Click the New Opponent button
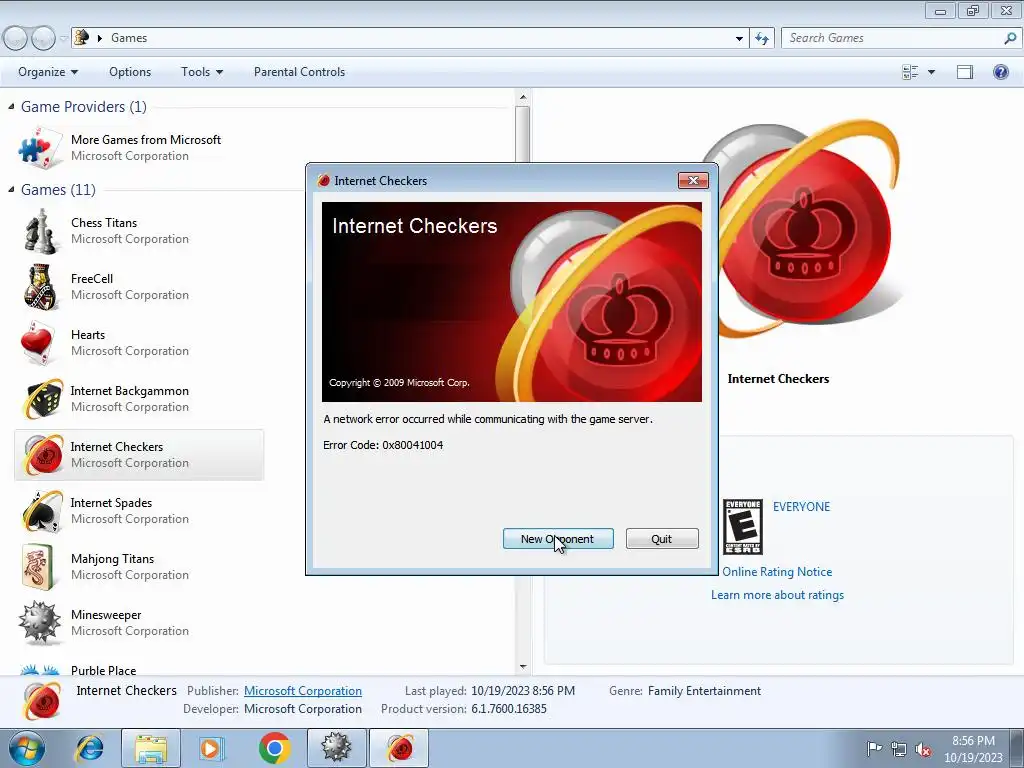The width and height of the screenshot is (1024, 768). pos(558,539)
